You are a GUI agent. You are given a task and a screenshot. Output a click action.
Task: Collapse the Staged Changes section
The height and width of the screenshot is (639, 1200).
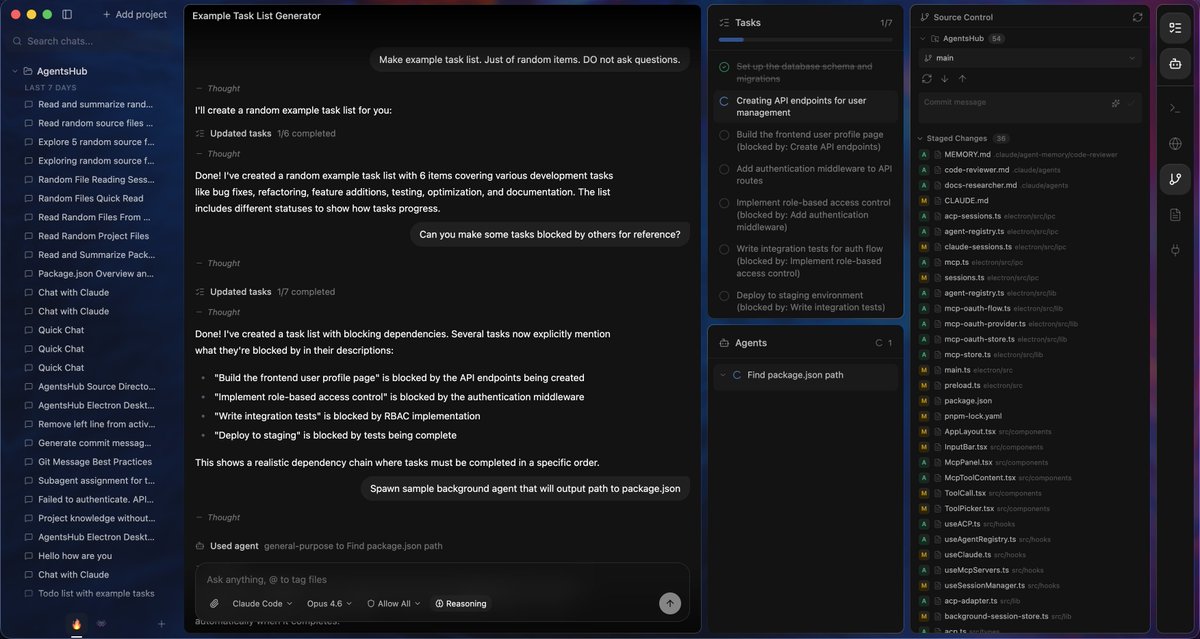920,138
